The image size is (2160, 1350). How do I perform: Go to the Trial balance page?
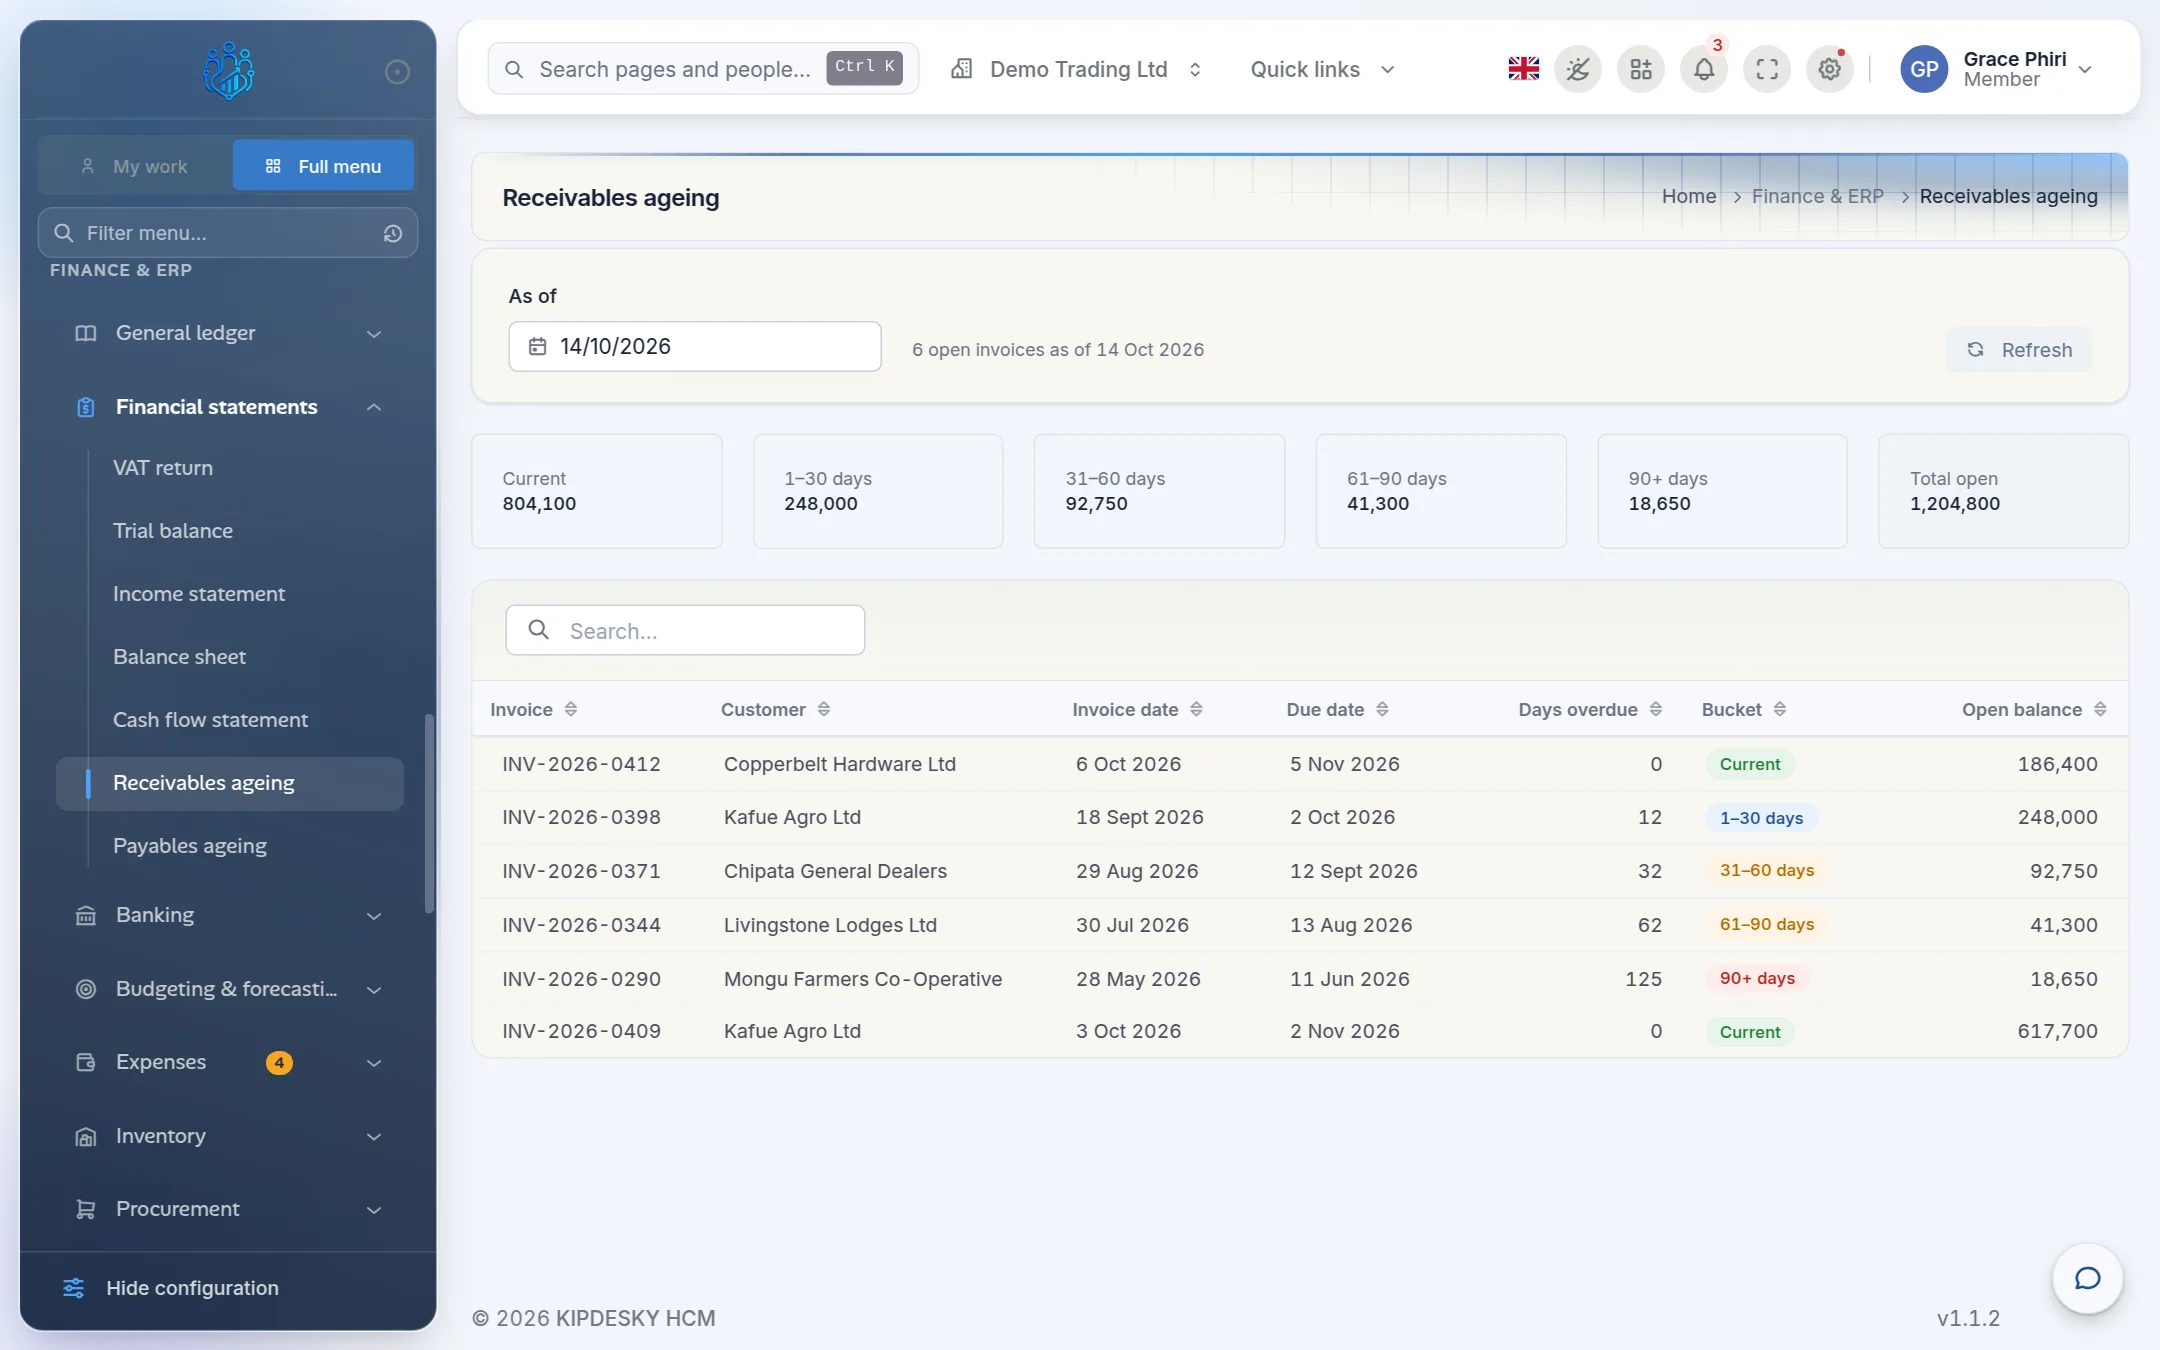click(x=173, y=531)
